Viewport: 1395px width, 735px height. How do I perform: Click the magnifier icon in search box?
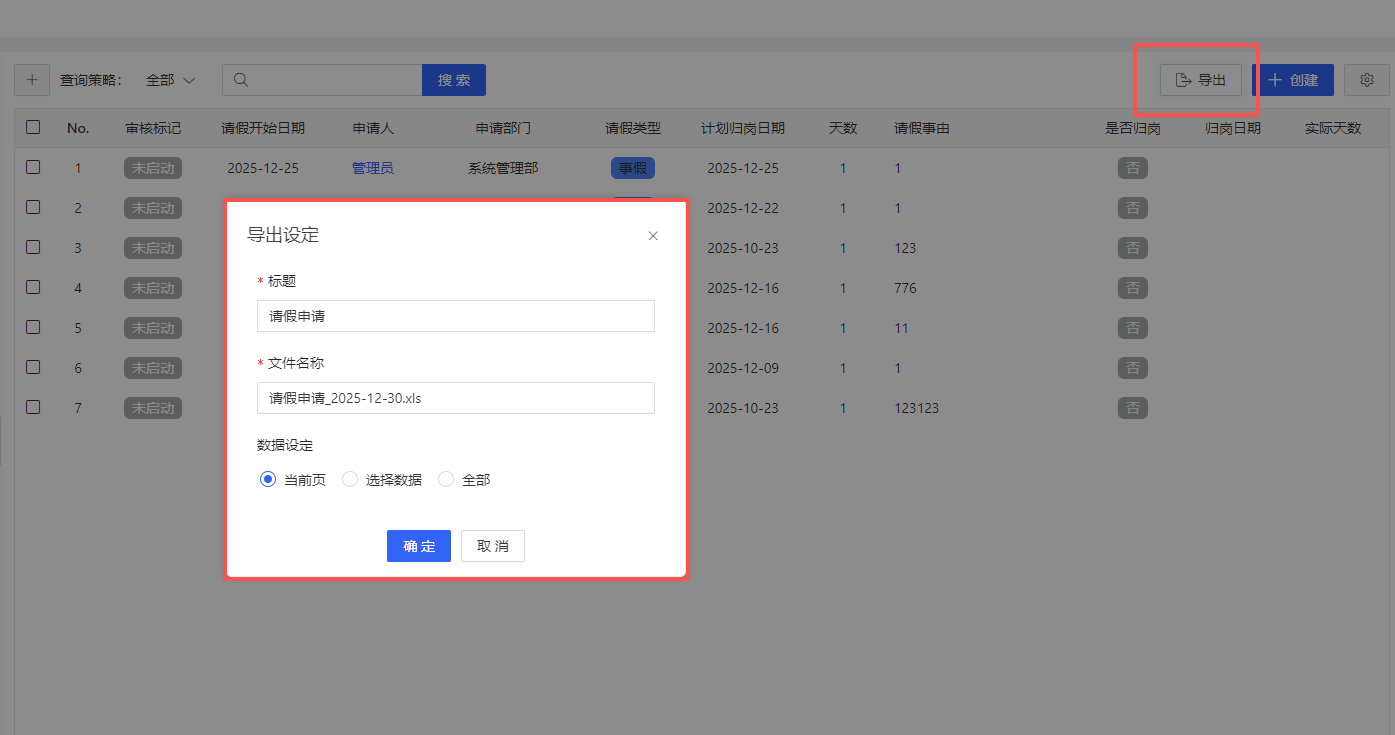(x=241, y=80)
